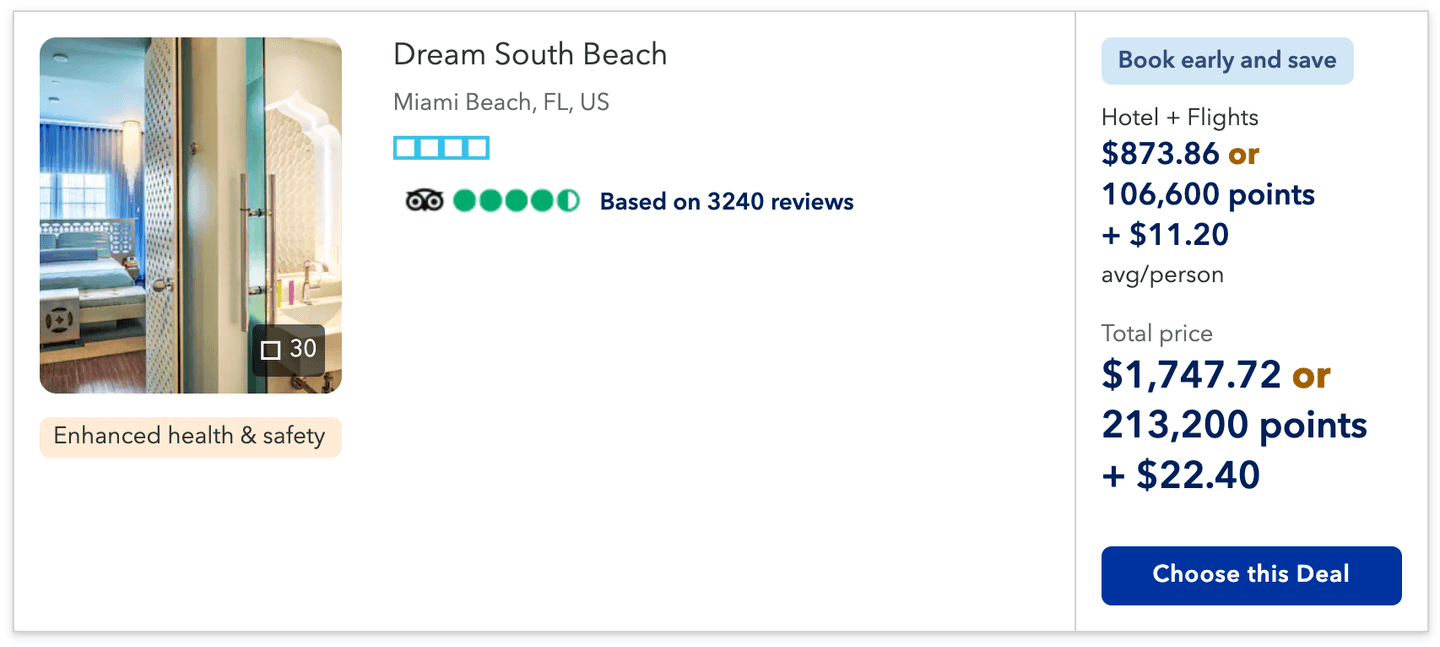Click the half-filled TripAdvisor rating circle
1440x647 pixels.
click(x=568, y=201)
